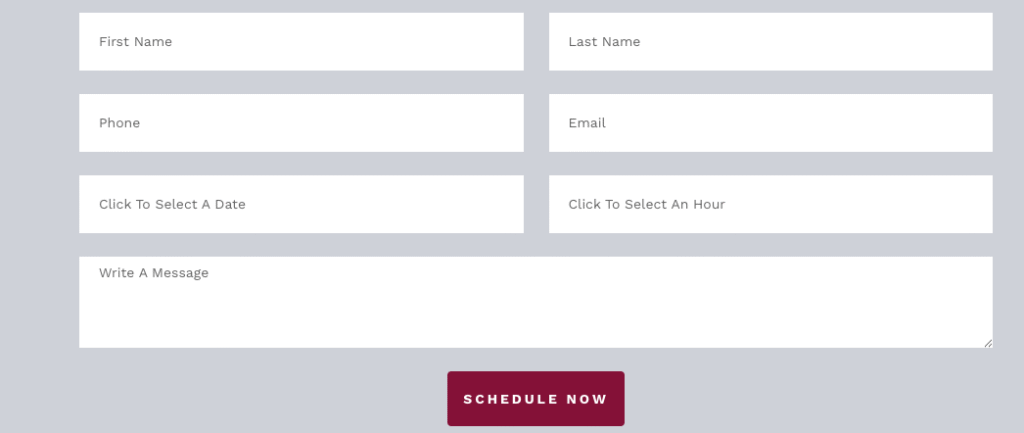The width and height of the screenshot is (1024, 433).
Task: Click the Write A Message text area
Action: (x=535, y=302)
